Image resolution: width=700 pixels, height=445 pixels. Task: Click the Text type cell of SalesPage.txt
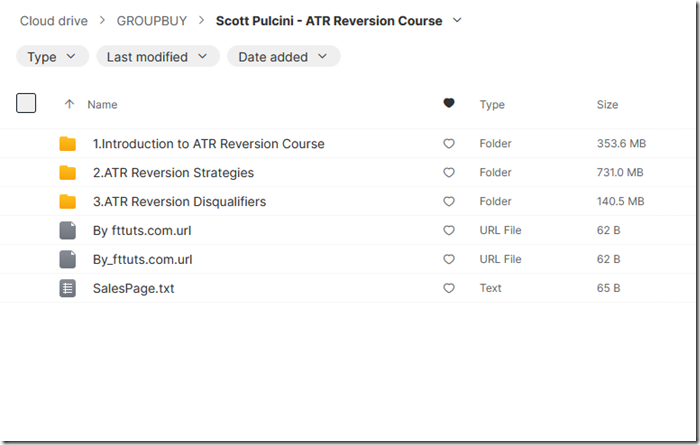[x=491, y=288]
